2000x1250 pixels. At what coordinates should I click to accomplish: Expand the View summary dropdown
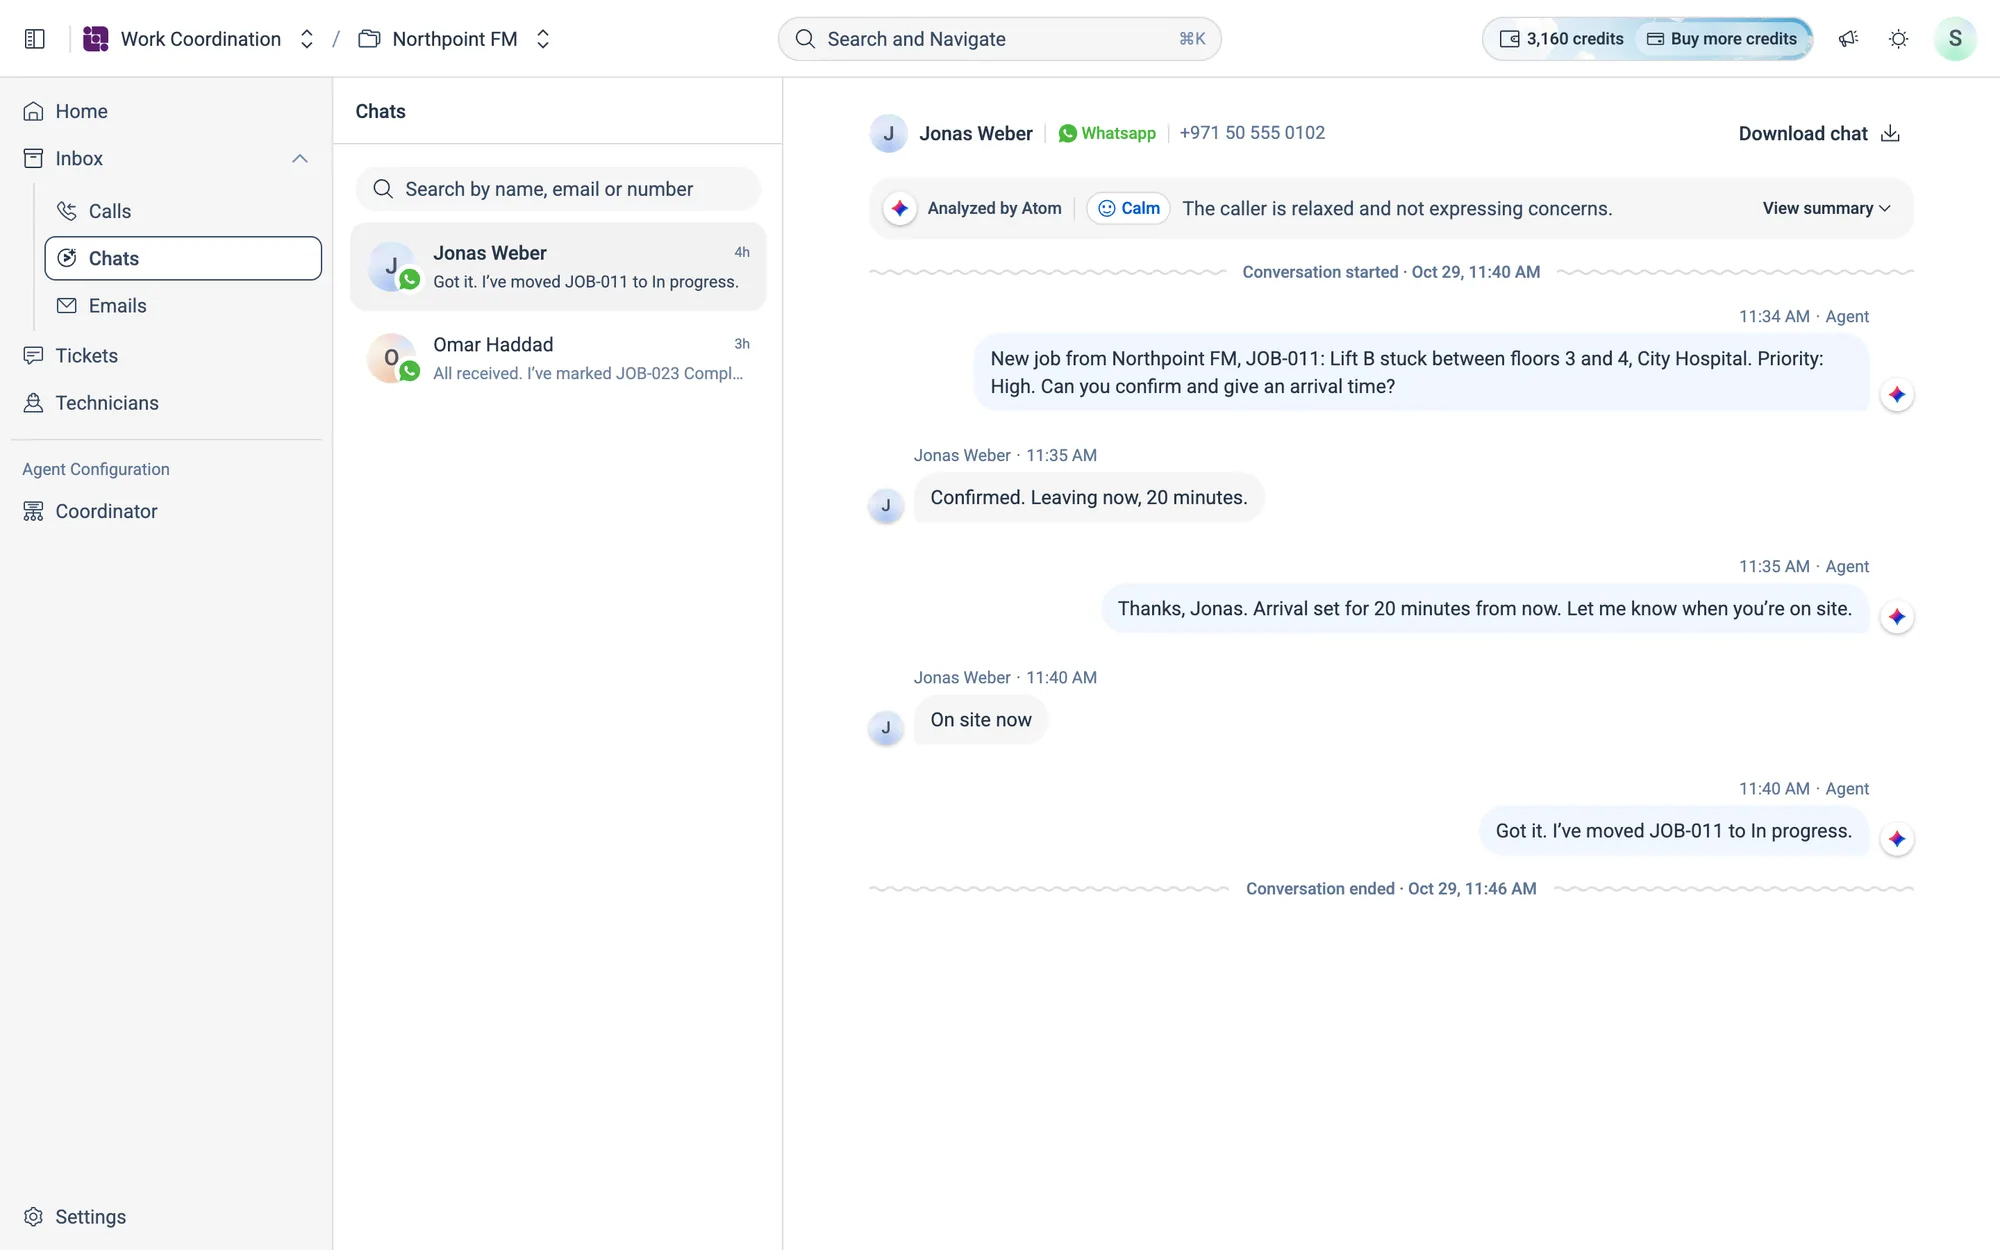1826,208
